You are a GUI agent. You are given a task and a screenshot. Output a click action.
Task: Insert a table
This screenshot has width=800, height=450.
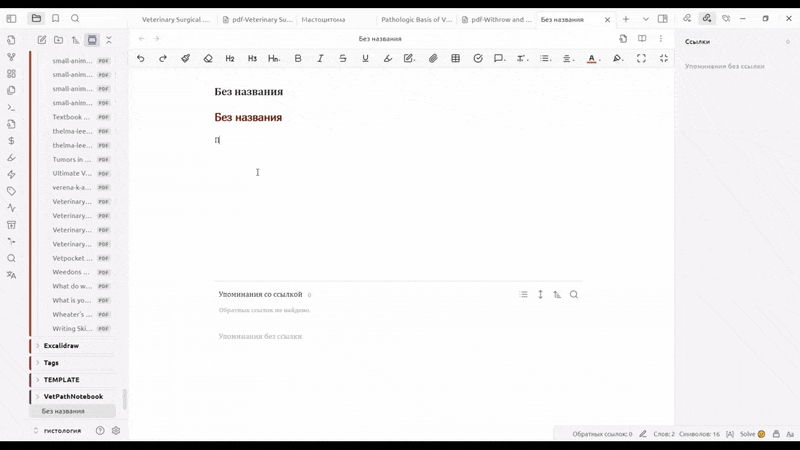pos(456,59)
